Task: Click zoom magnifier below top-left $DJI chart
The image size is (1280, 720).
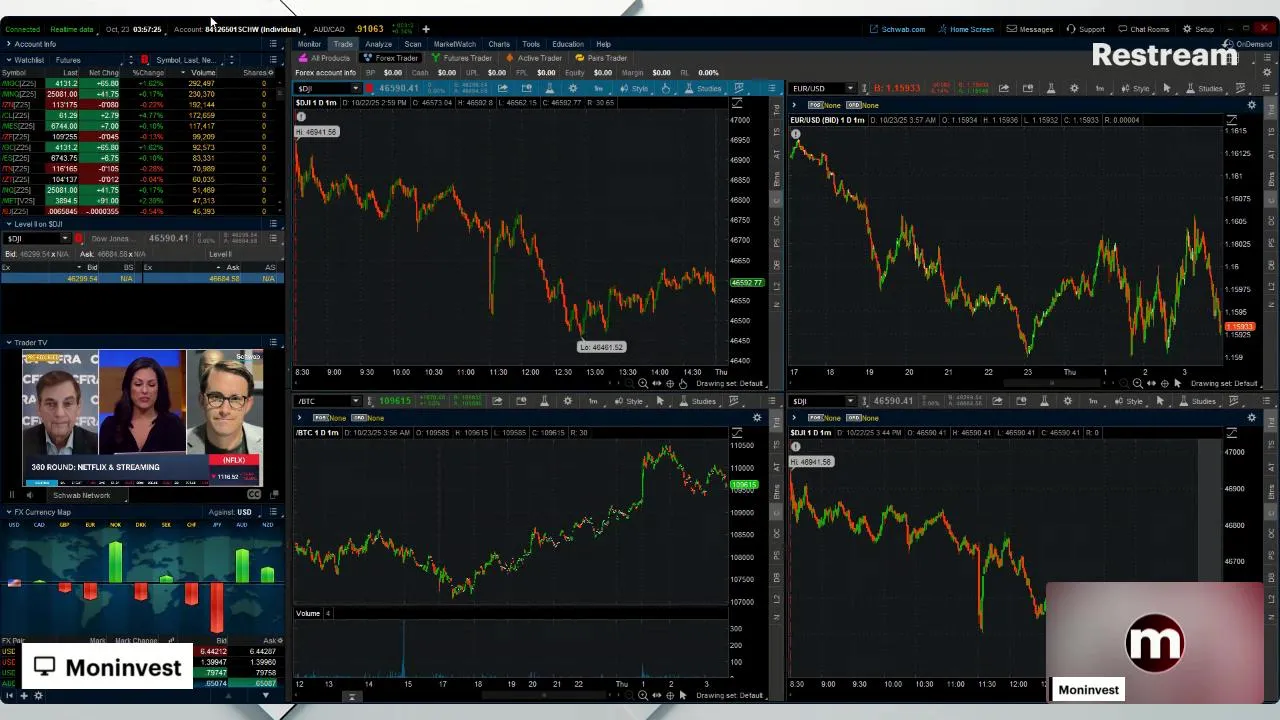Action: click(x=643, y=383)
